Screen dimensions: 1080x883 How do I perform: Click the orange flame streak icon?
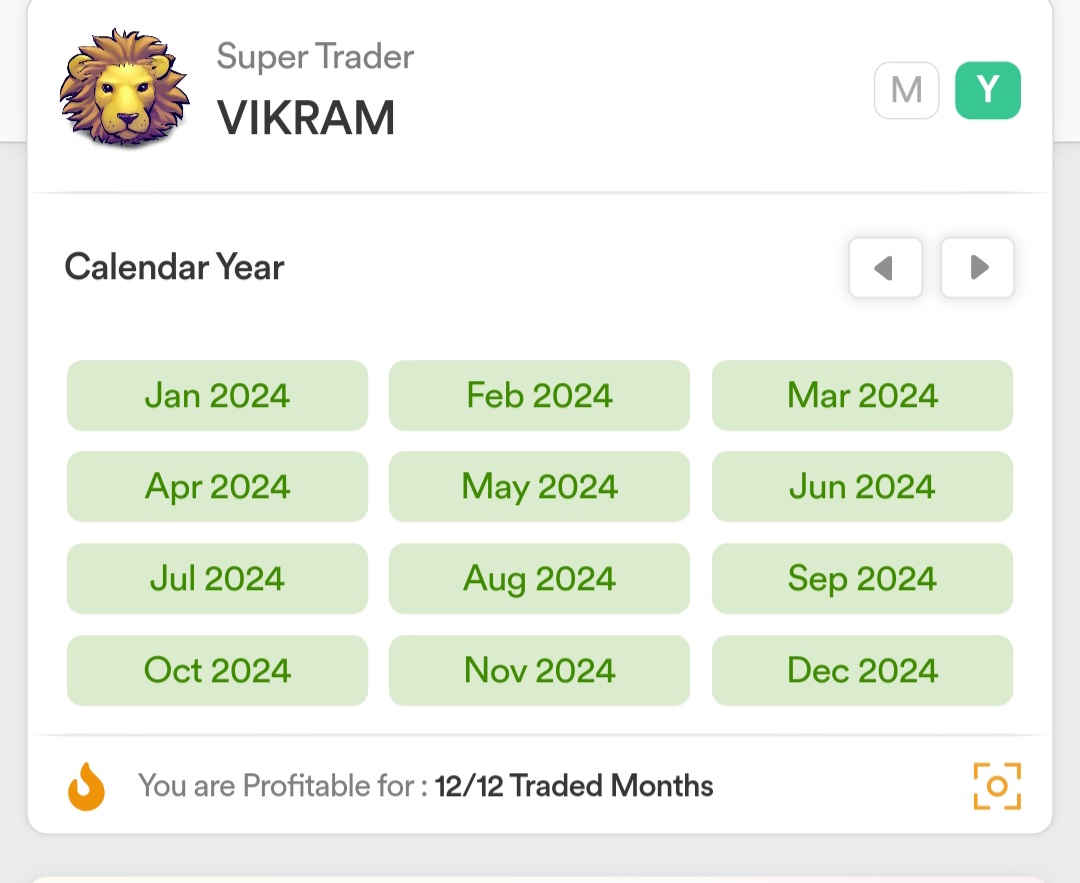coord(87,786)
